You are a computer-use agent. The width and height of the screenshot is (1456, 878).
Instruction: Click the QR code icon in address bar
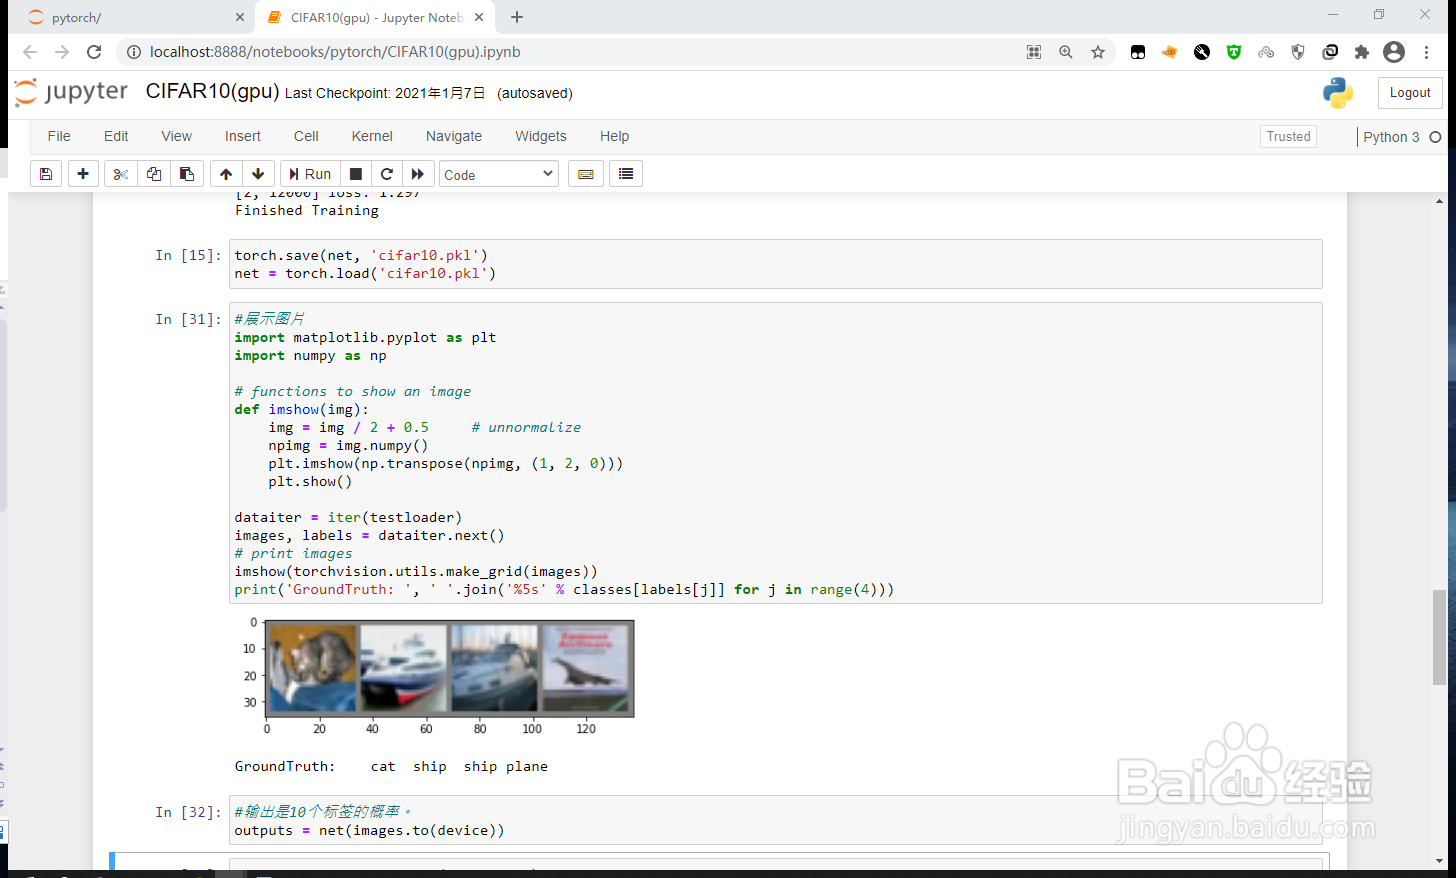pos(1034,52)
